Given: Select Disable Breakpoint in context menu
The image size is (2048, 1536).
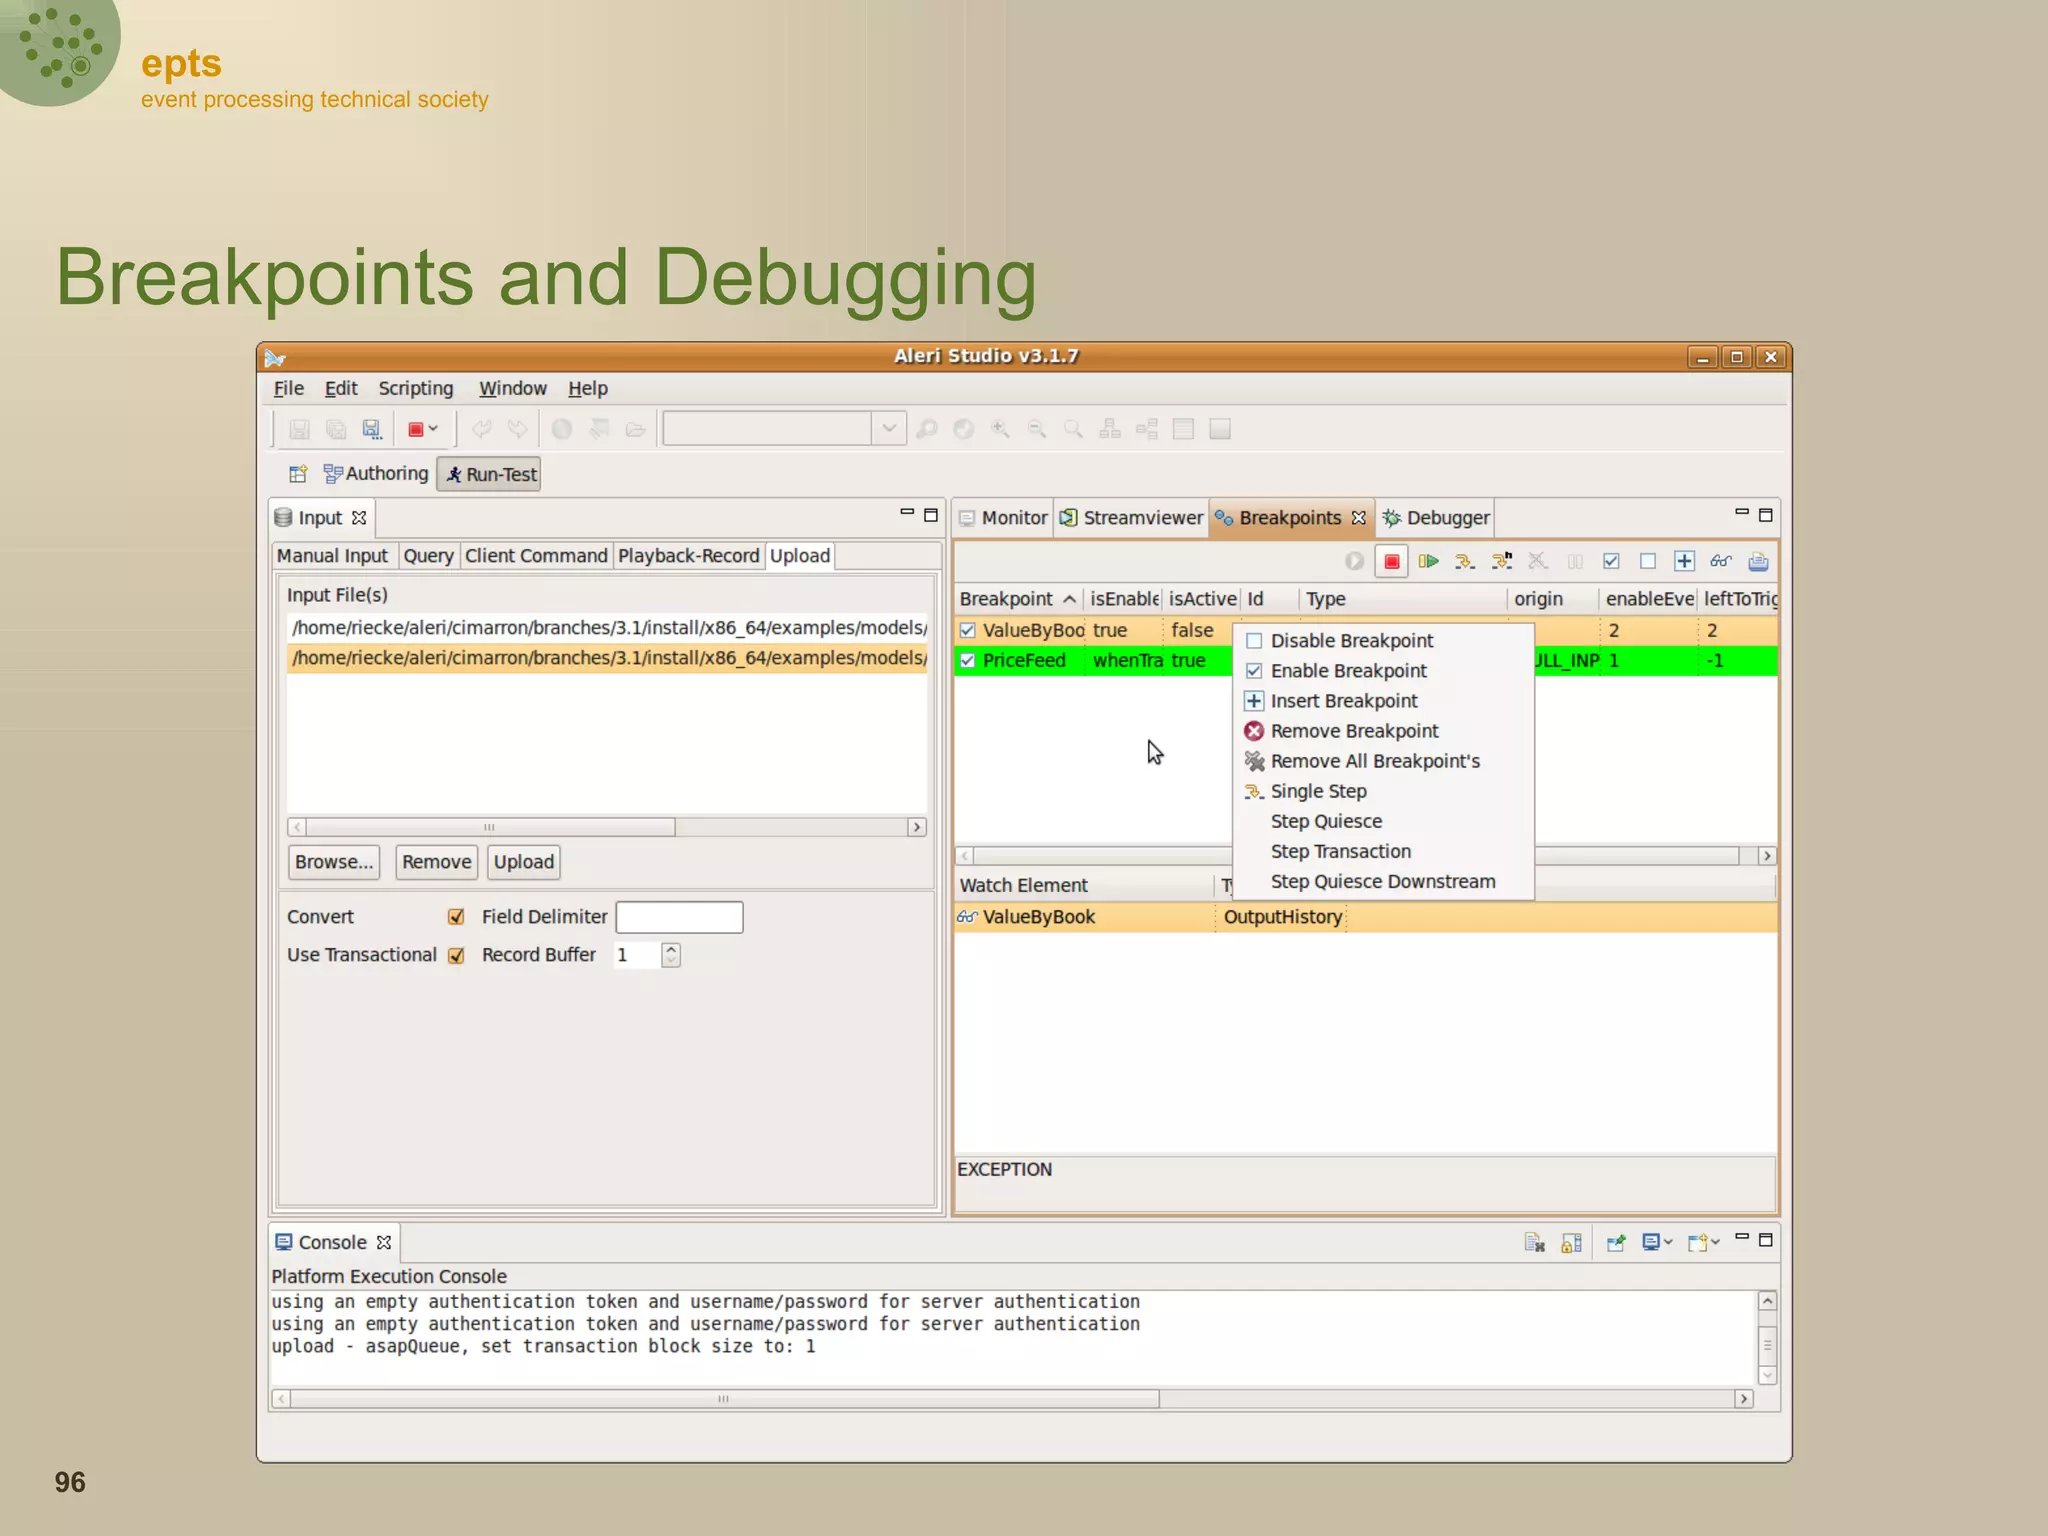Looking at the screenshot, I should 1383,641.
